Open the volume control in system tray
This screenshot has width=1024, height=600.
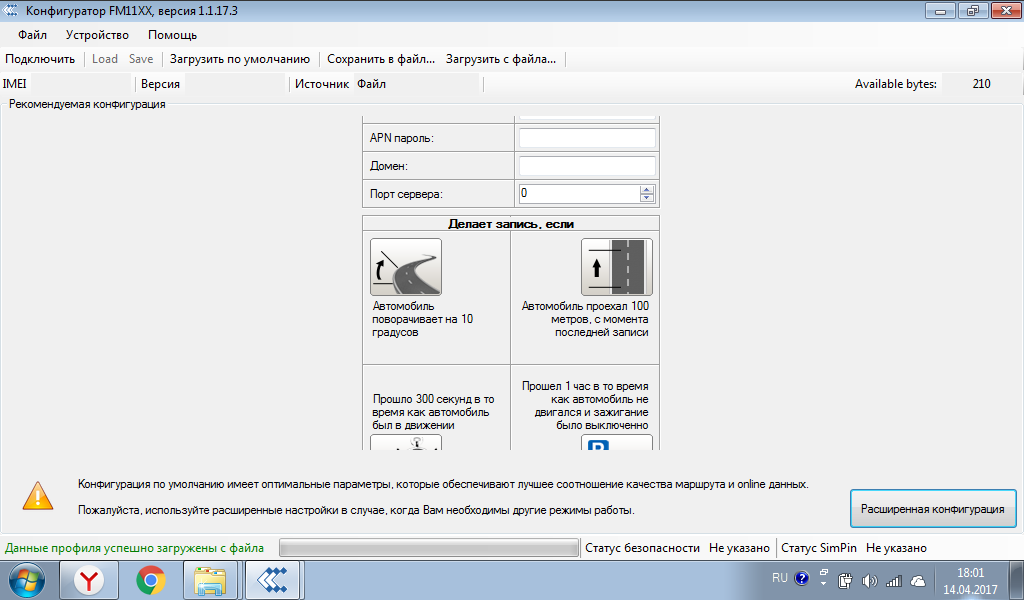[x=869, y=580]
